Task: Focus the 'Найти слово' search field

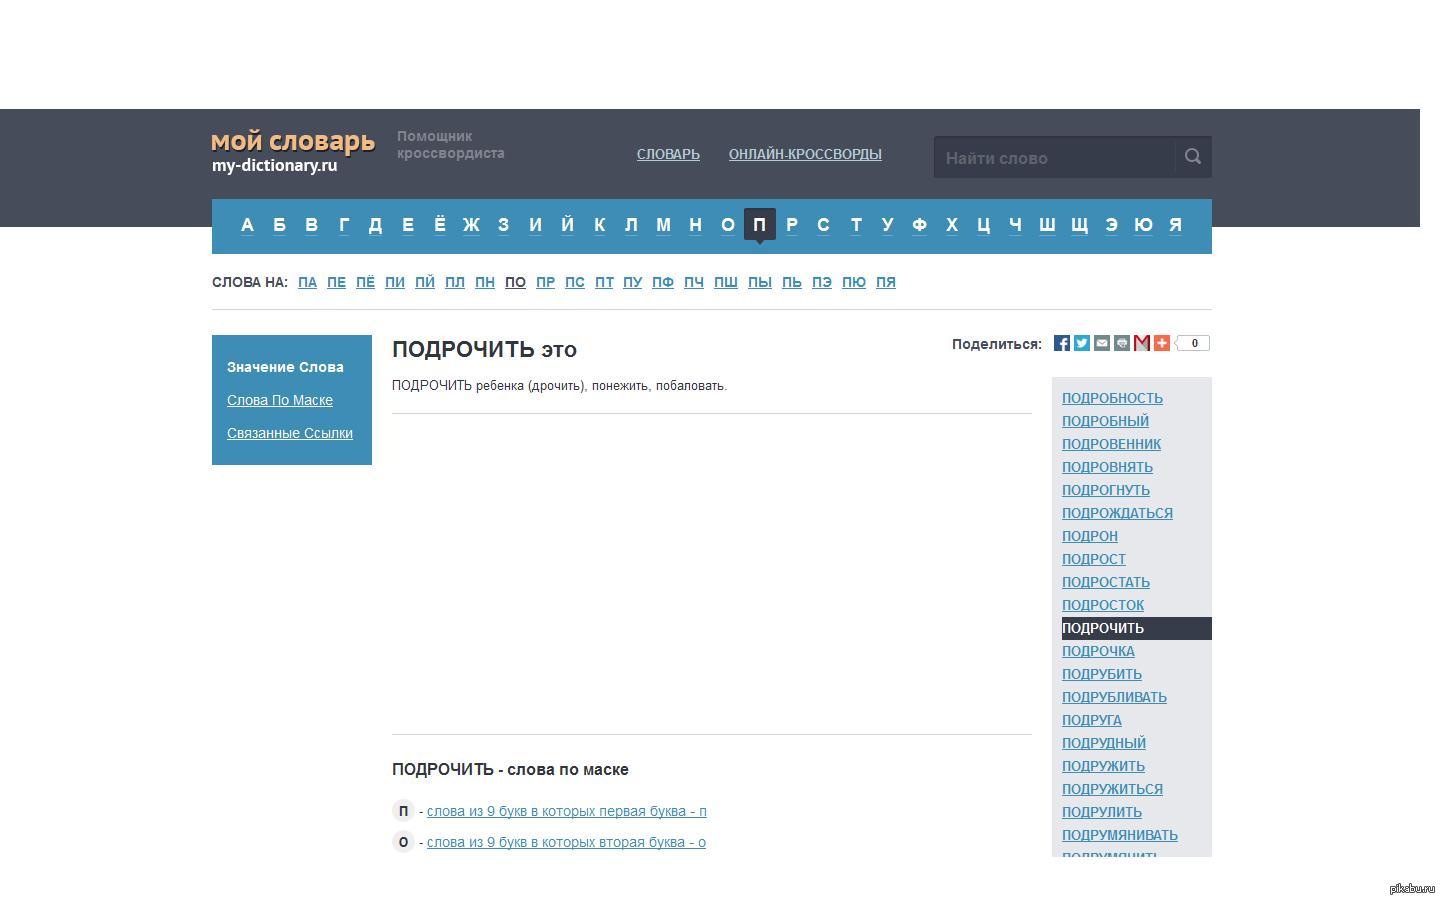Action: [x=1054, y=157]
